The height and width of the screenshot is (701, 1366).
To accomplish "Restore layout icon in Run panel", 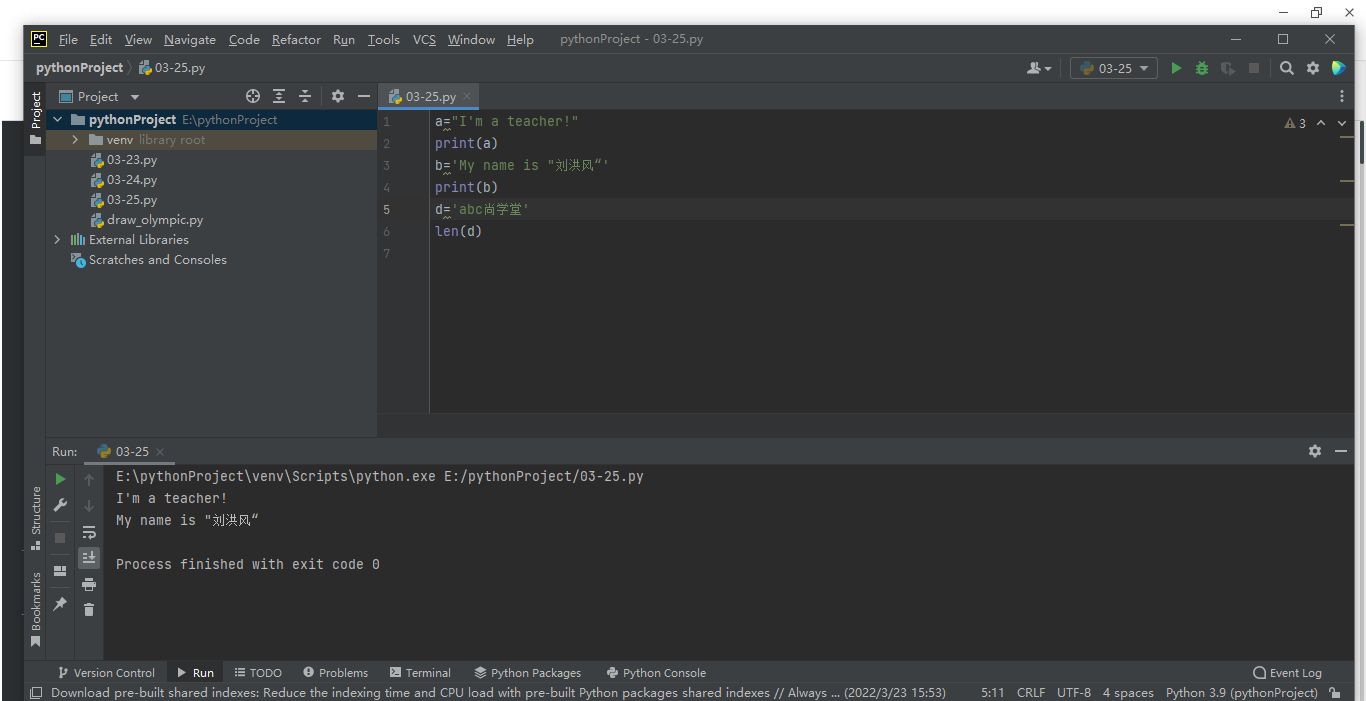I will (x=60, y=571).
